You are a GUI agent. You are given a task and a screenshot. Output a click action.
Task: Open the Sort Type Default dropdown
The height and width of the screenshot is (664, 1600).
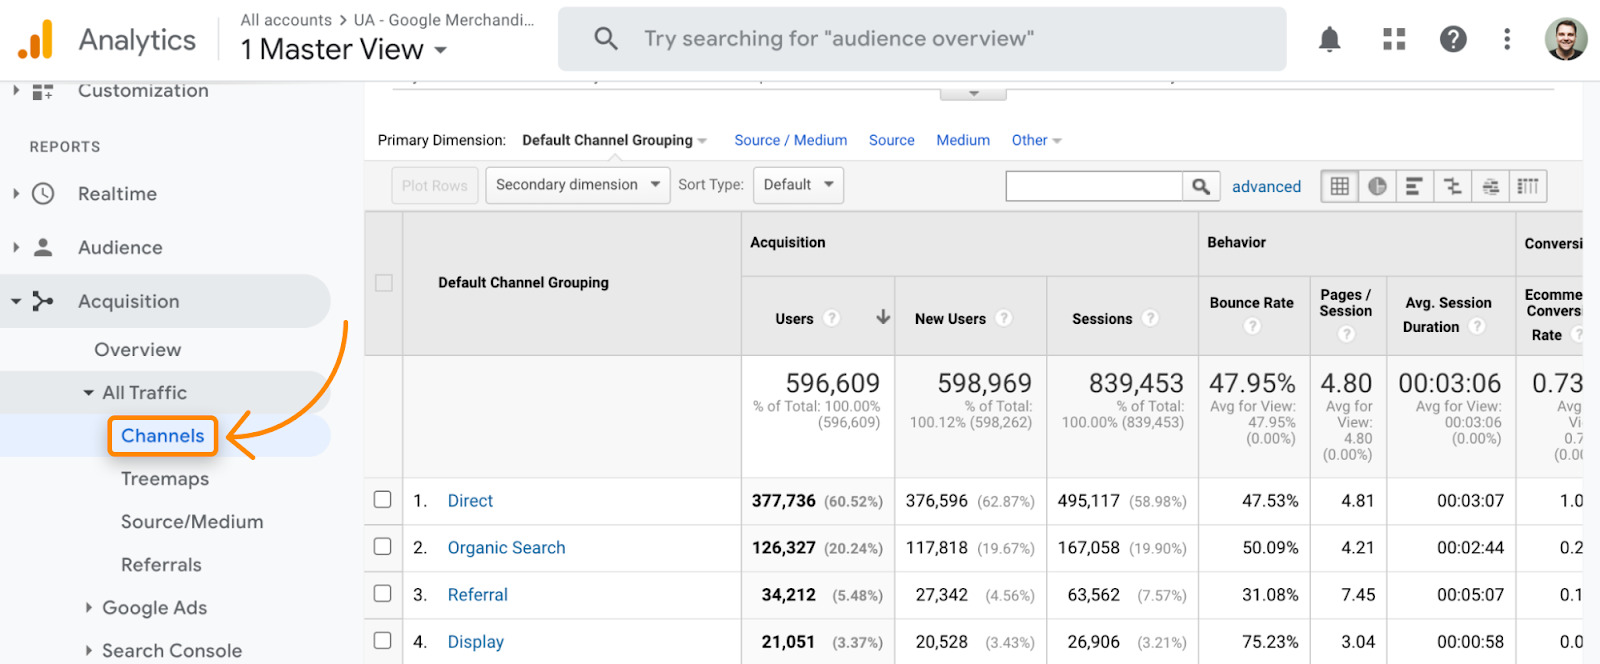[x=798, y=185]
